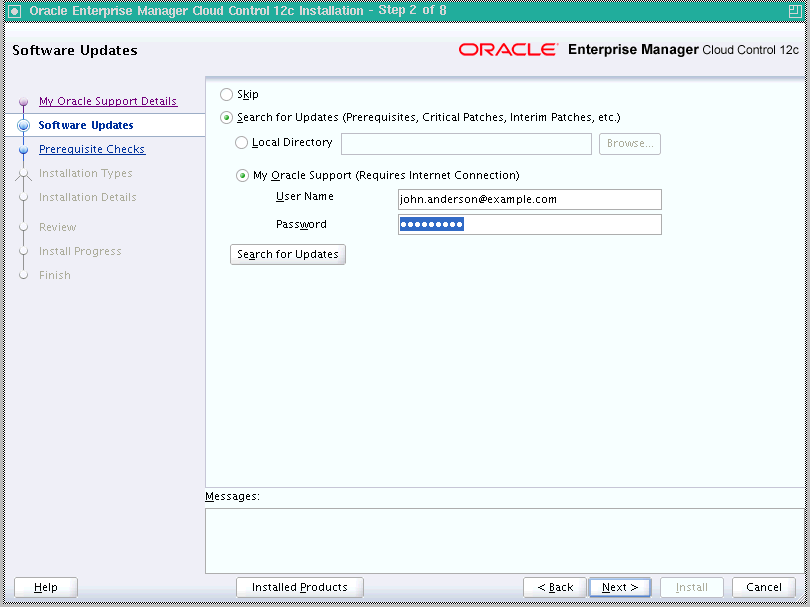The height and width of the screenshot is (607, 810).
Task: Click the Software Updates page heading
Action: [x=75, y=51]
